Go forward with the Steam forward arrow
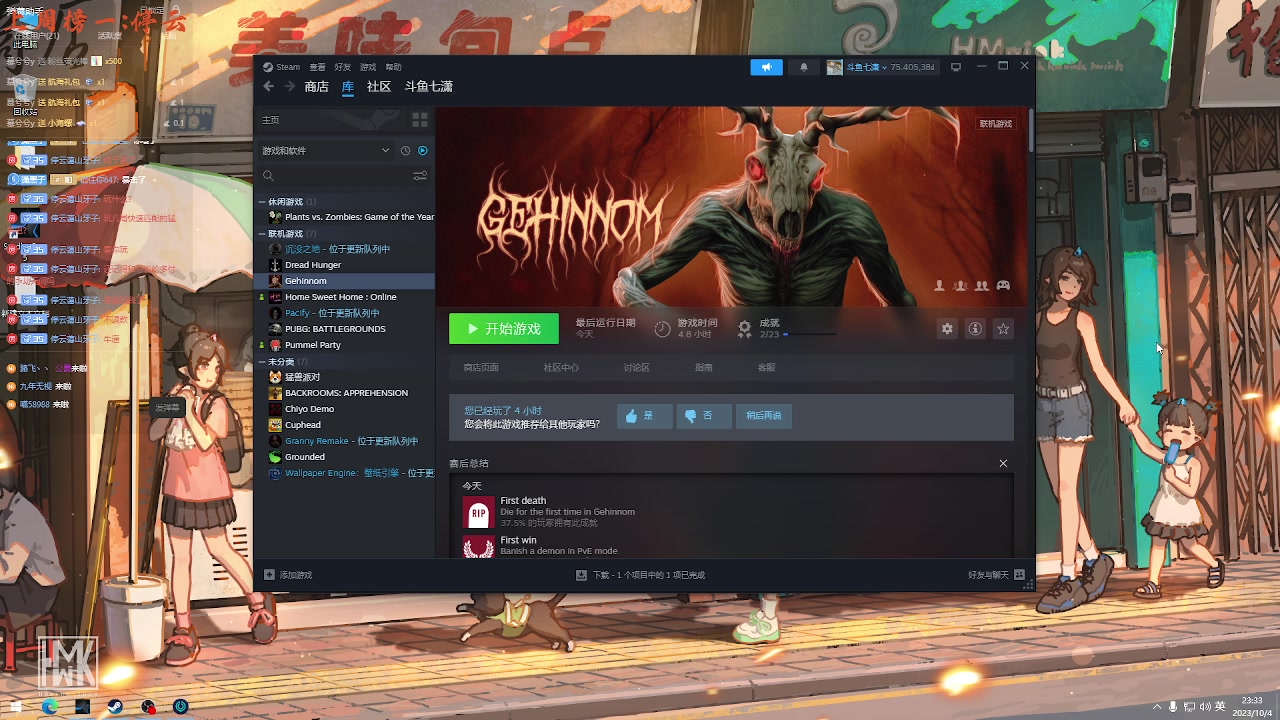Image resolution: width=1280 pixels, height=720 pixels. pyautogui.click(x=290, y=87)
